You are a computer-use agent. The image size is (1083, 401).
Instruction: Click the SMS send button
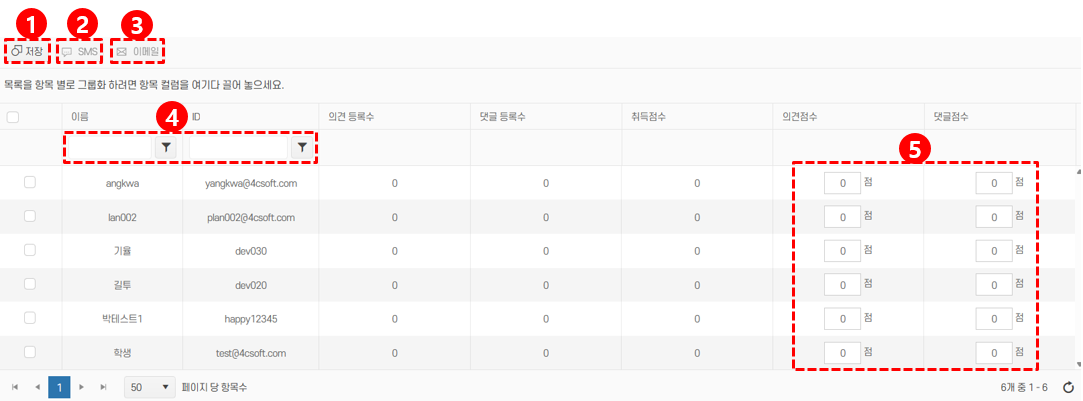pyautogui.click(x=80, y=51)
